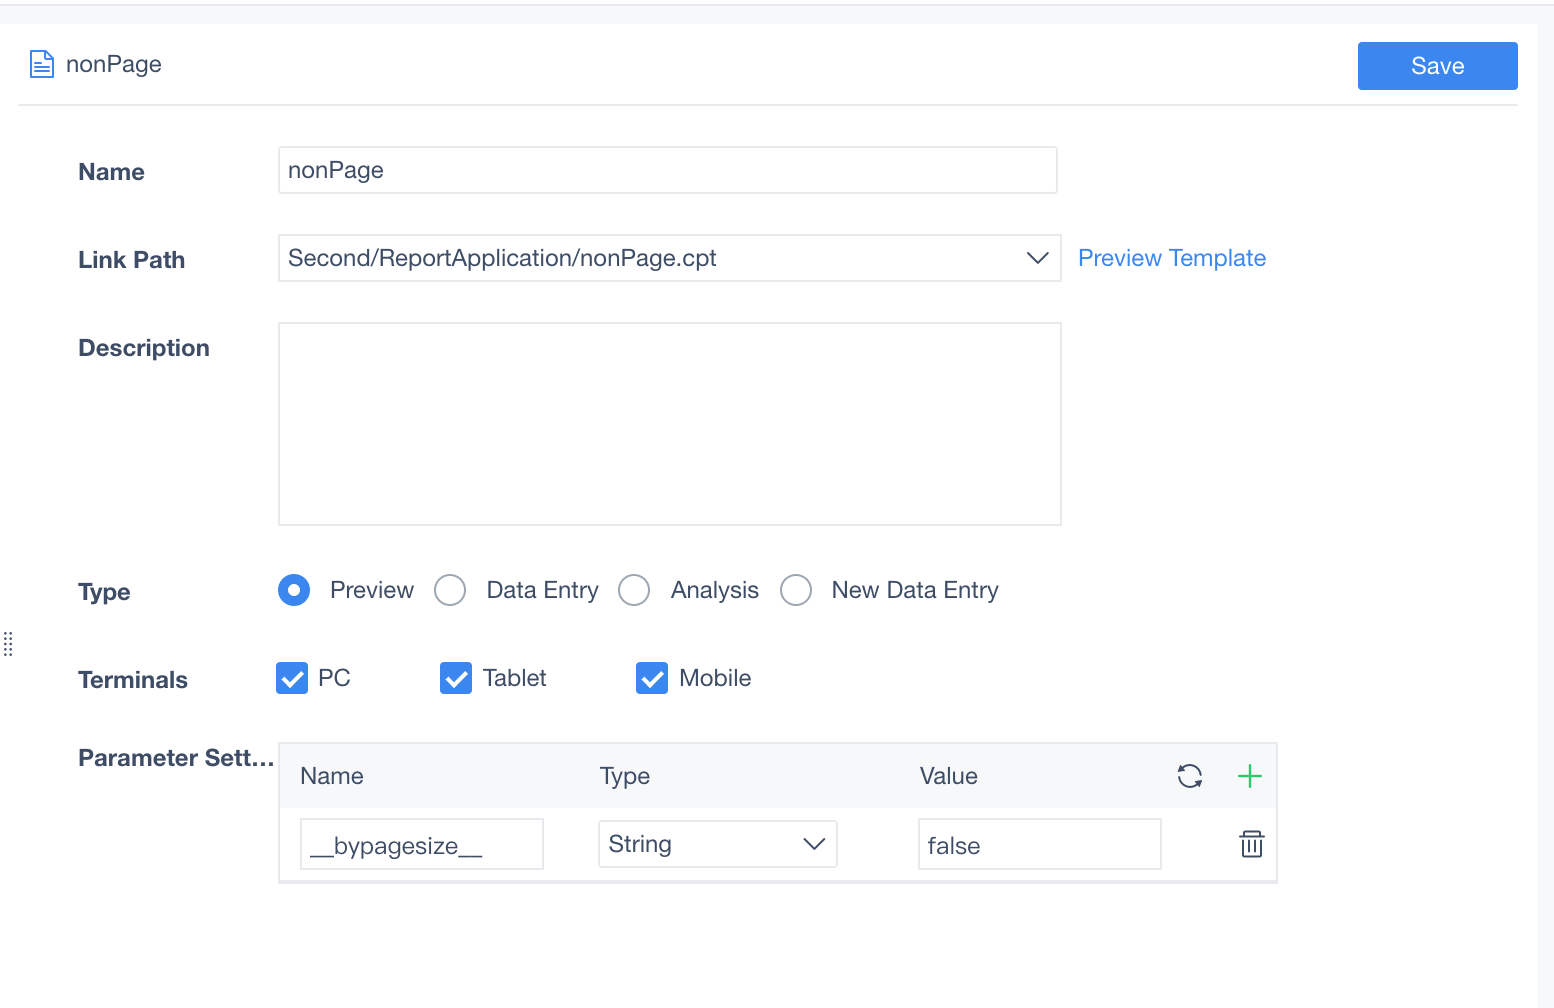Keep Preview selected as the type
1554x1008 pixels.
[293, 590]
